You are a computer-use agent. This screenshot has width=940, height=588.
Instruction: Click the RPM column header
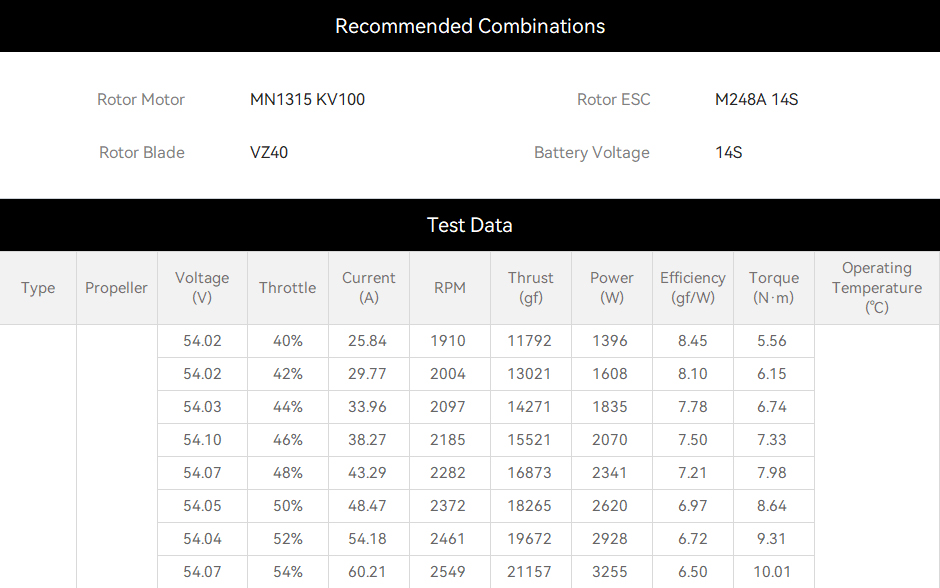point(450,288)
